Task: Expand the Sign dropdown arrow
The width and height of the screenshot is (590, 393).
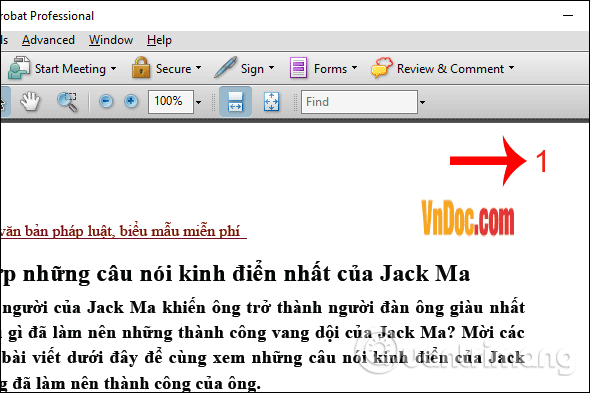Action: (271, 68)
